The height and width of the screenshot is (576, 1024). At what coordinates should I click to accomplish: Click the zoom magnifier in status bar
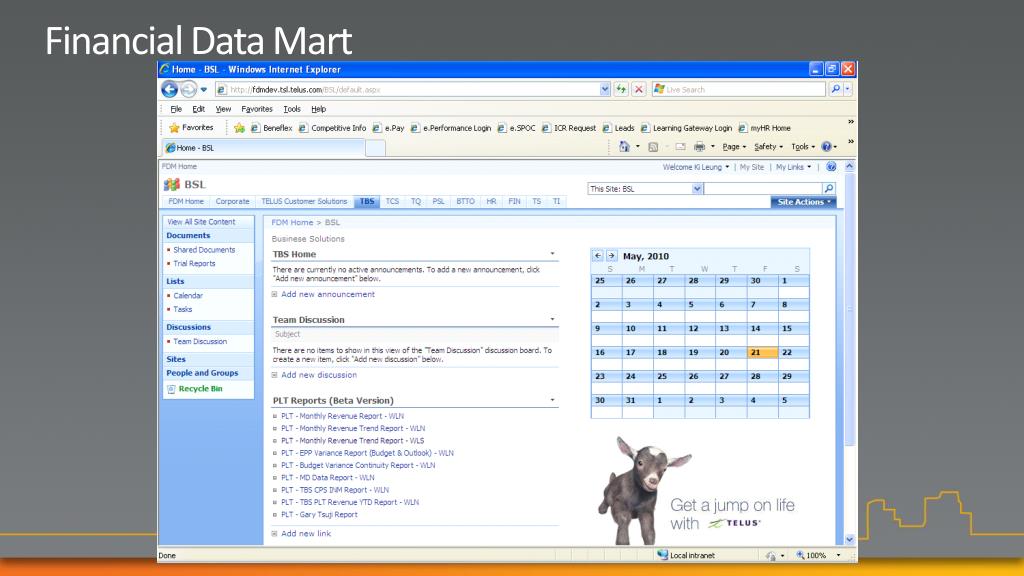pos(800,555)
